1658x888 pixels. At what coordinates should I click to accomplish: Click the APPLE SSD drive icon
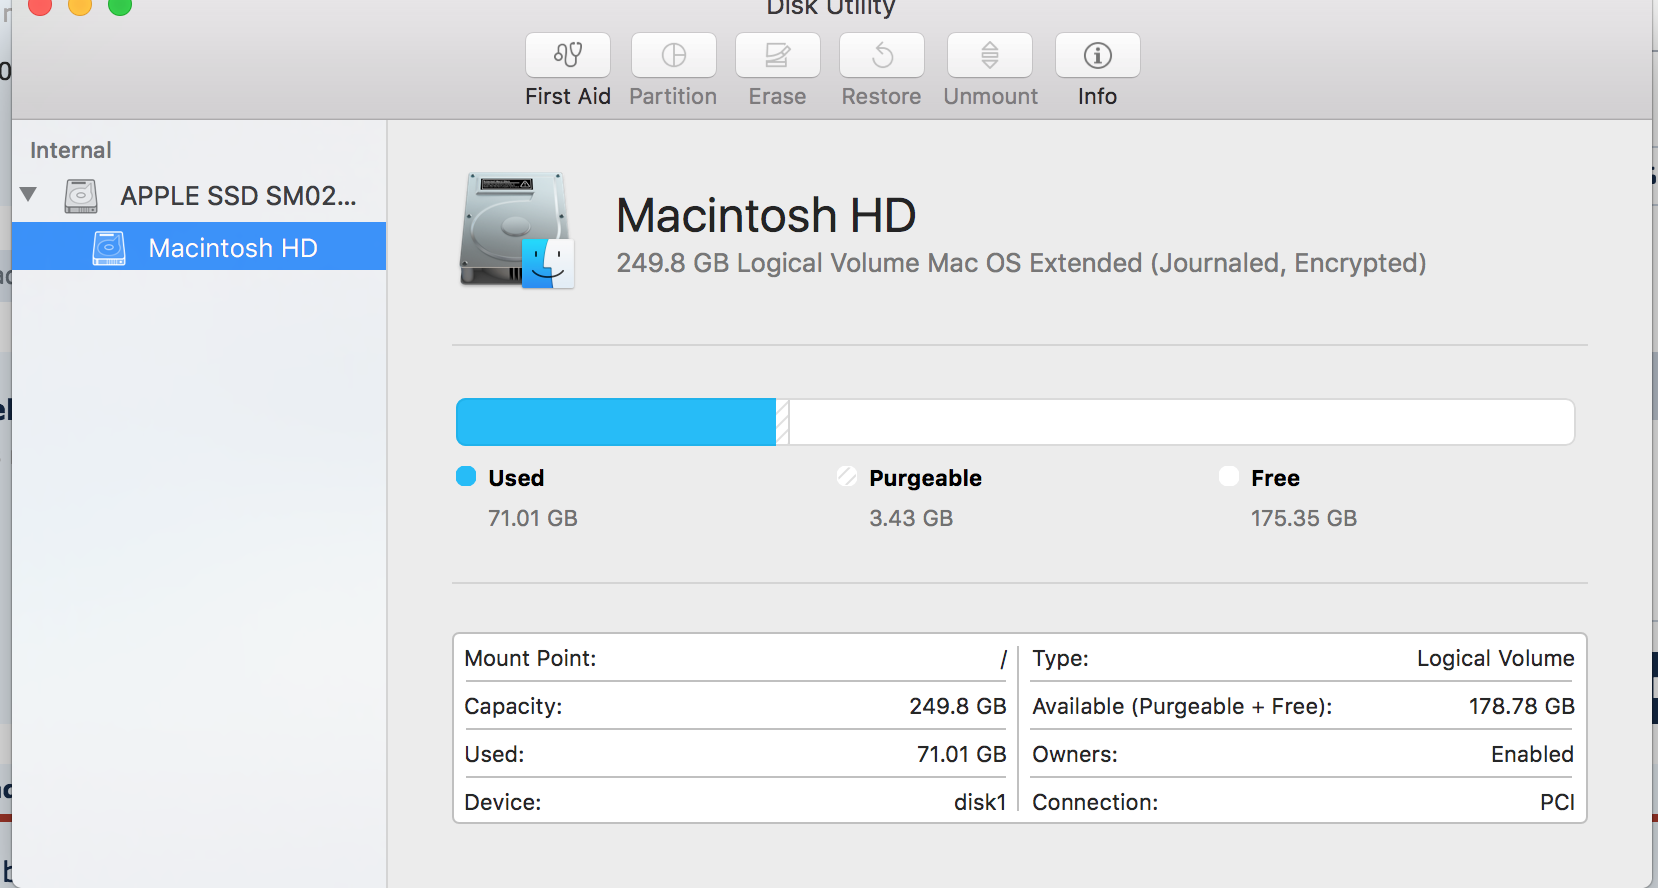81,196
